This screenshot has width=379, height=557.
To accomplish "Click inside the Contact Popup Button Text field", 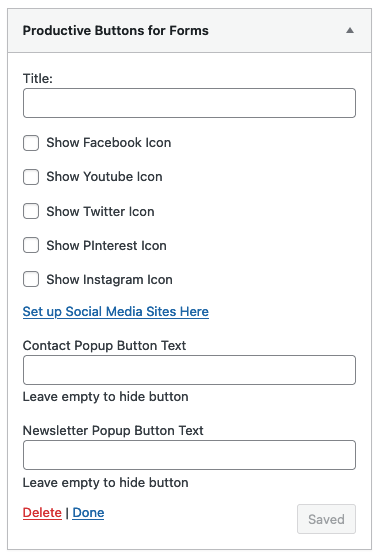I will 189,370.
